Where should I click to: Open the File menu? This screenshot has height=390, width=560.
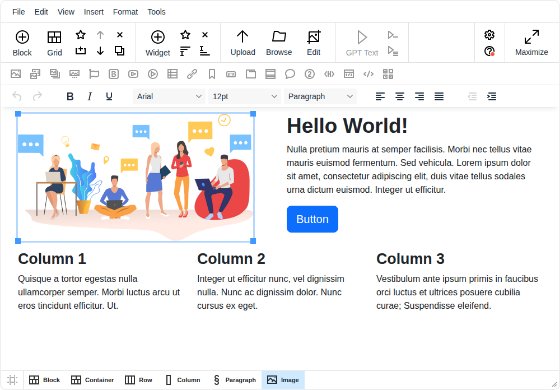click(19, 12)
